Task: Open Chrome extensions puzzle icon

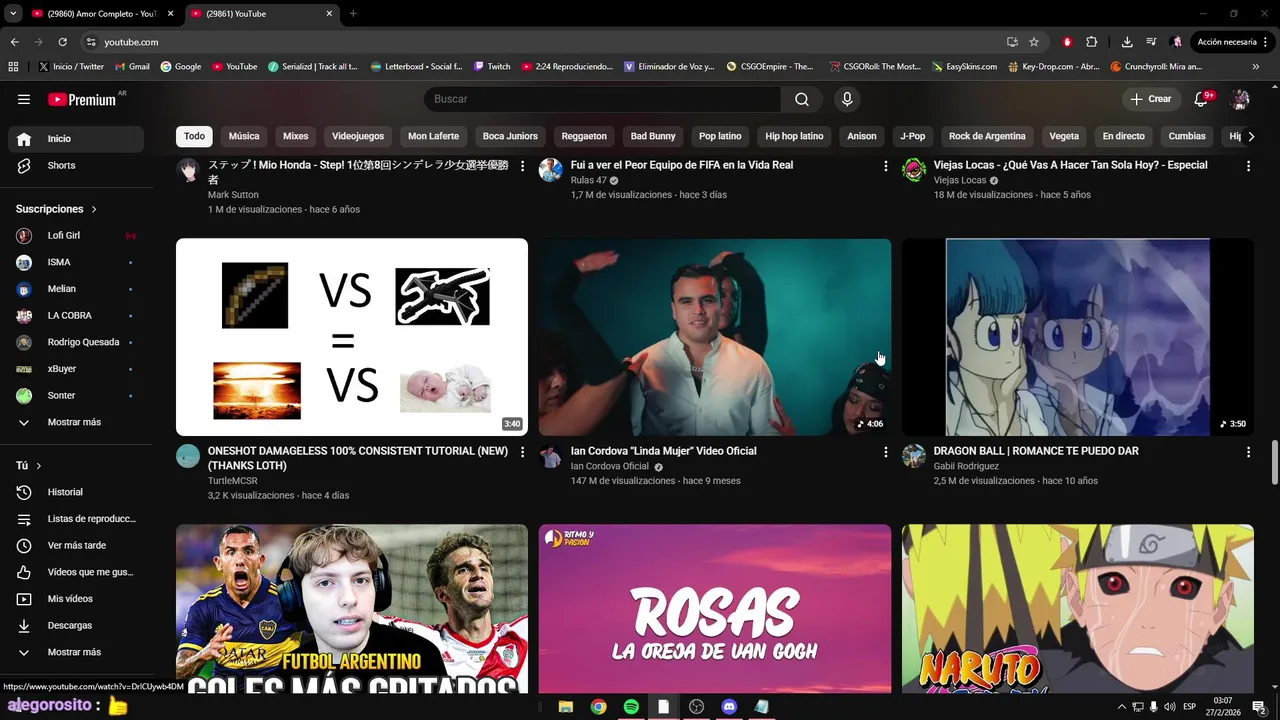Action: 1091,42
